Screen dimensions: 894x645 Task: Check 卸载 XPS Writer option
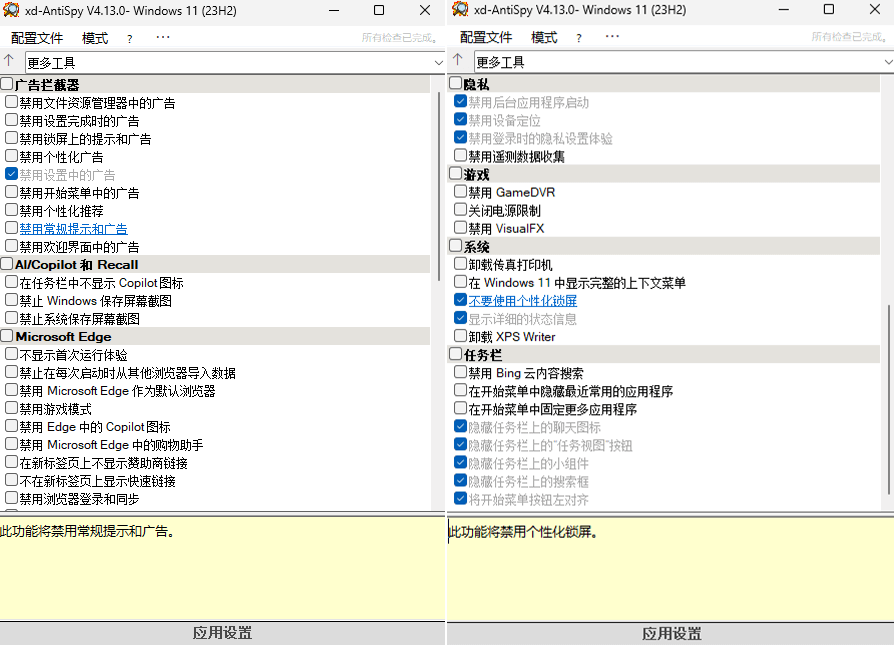(x=461, y=336)
